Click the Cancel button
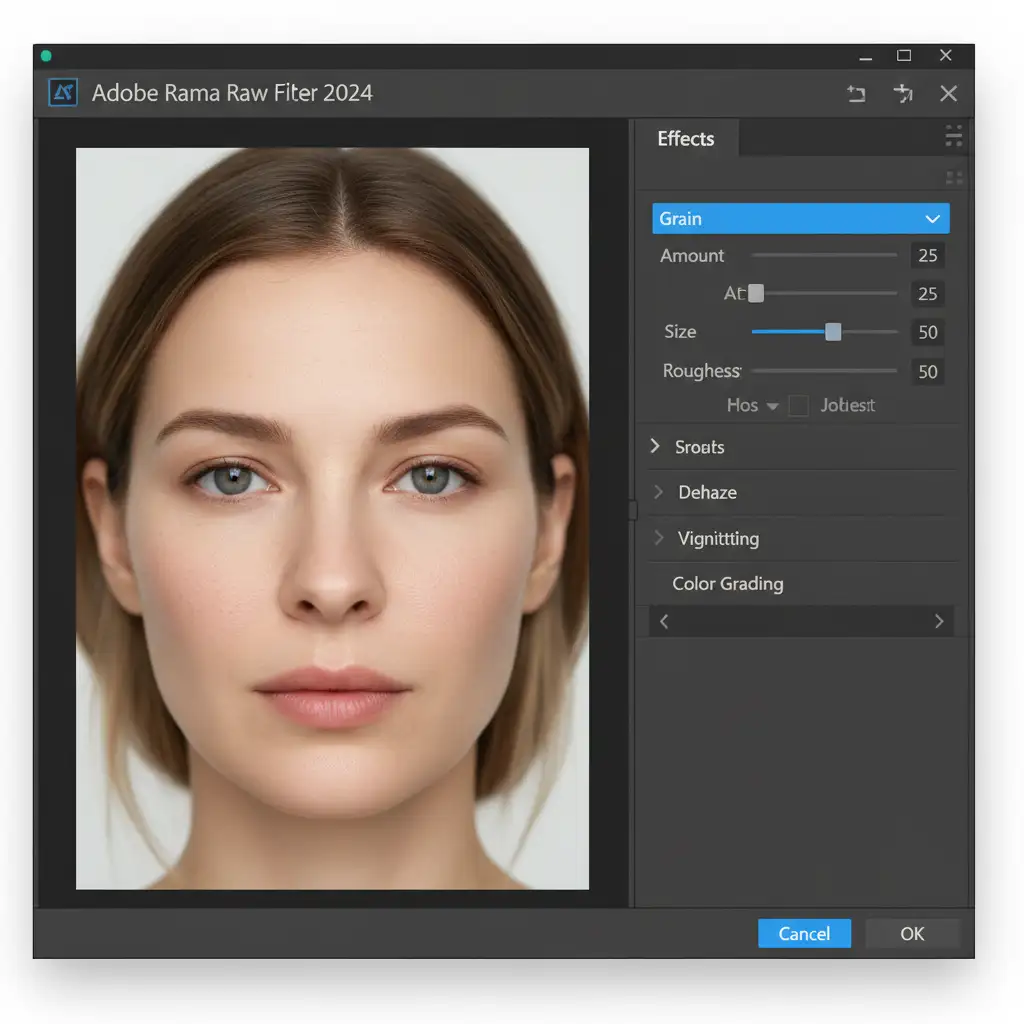 pos(804,933)
